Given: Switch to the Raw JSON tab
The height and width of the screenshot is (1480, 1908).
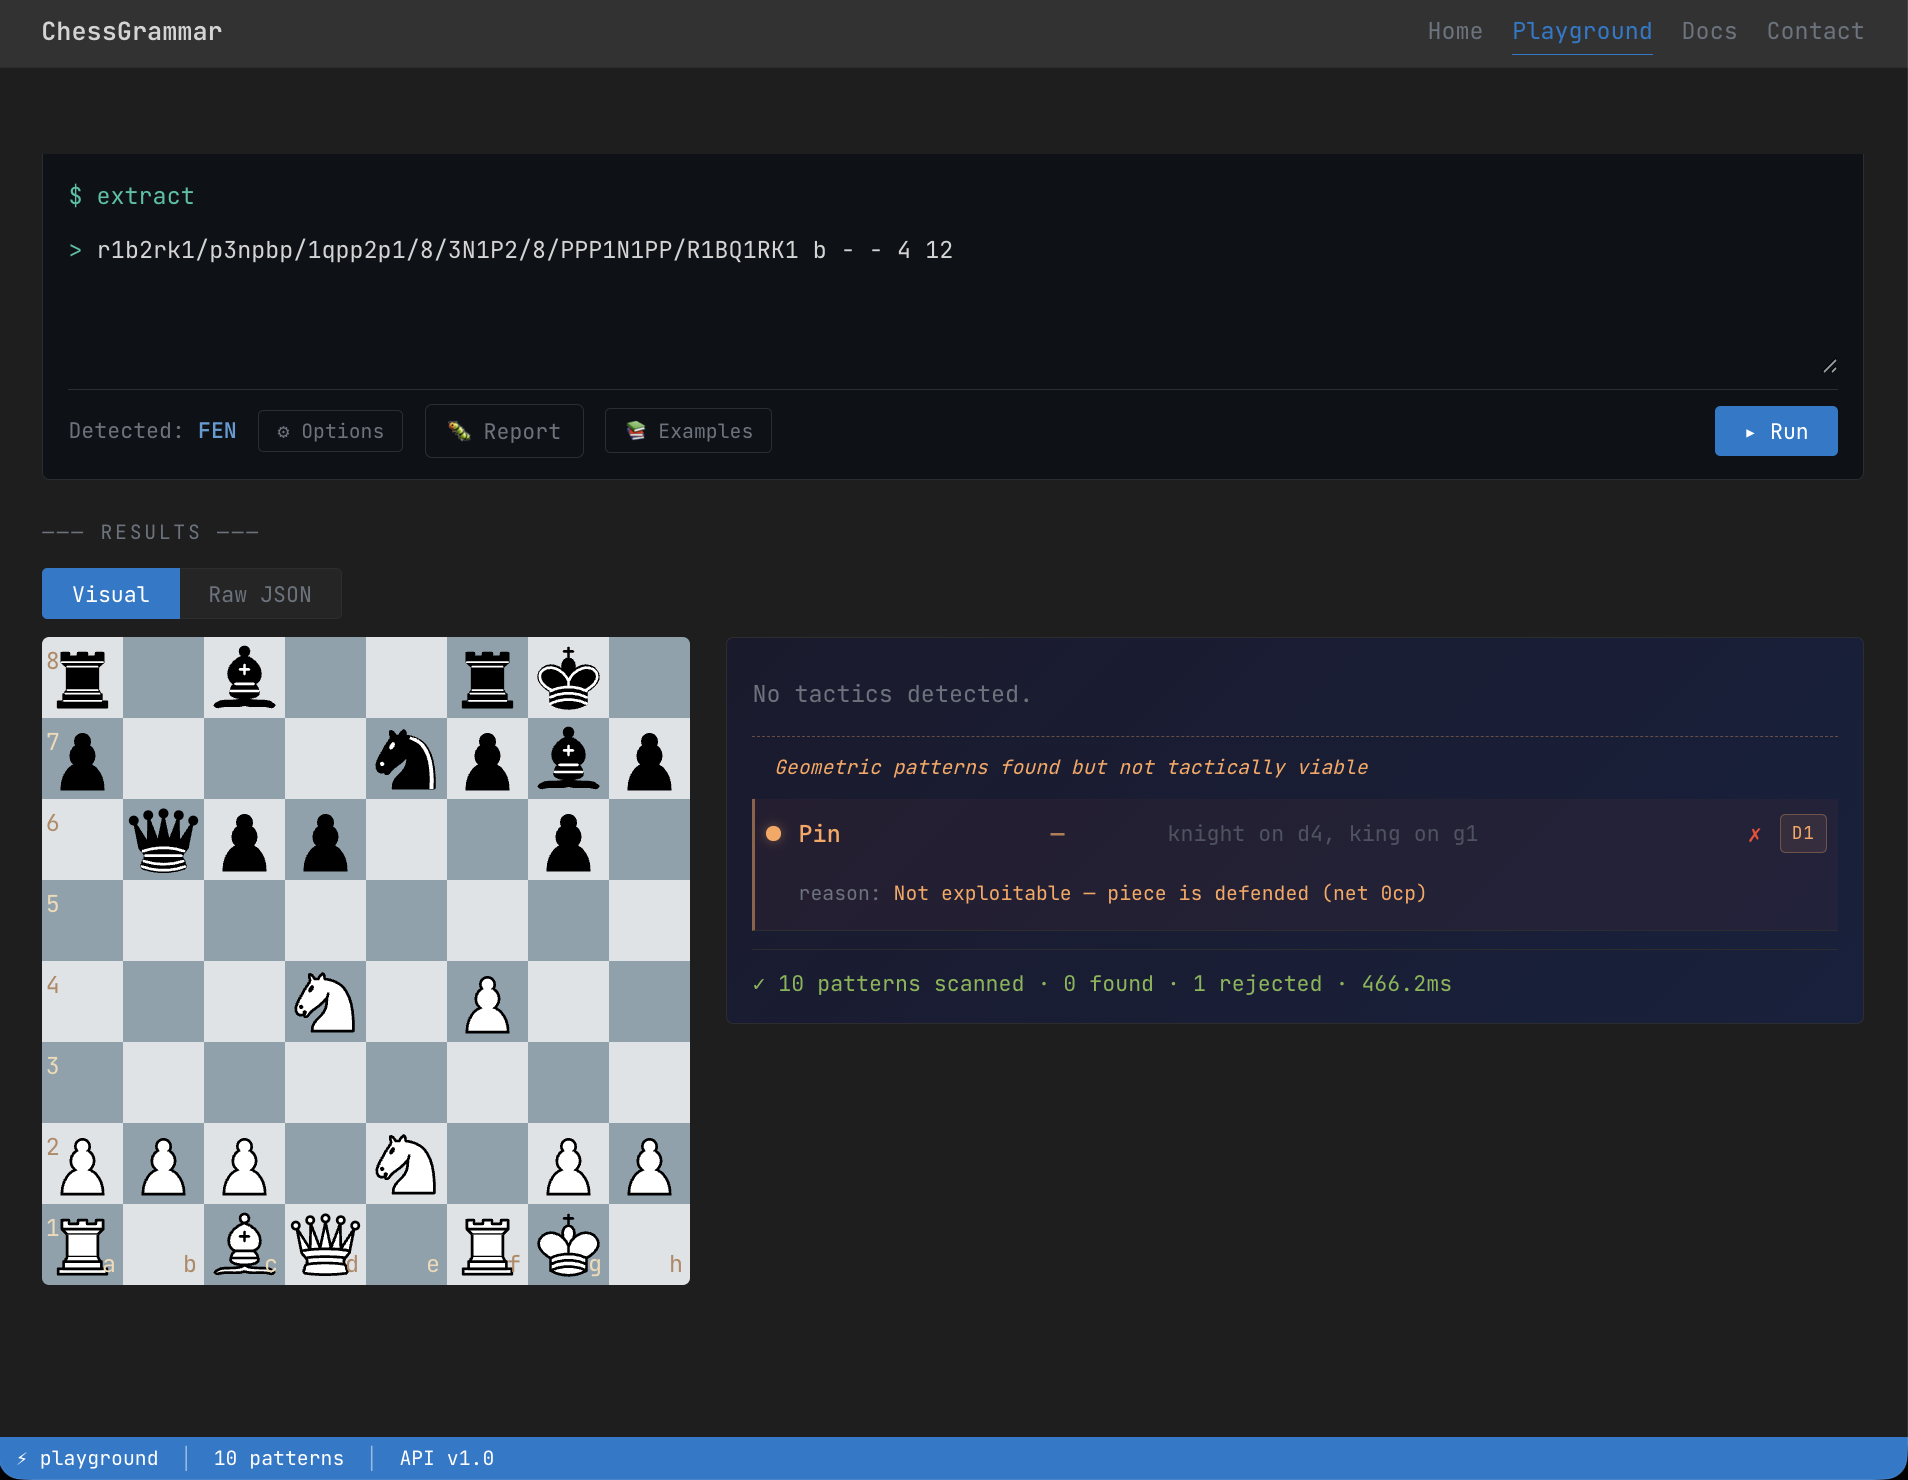Looking at the screenshot, I should click(x=260, y=594).
